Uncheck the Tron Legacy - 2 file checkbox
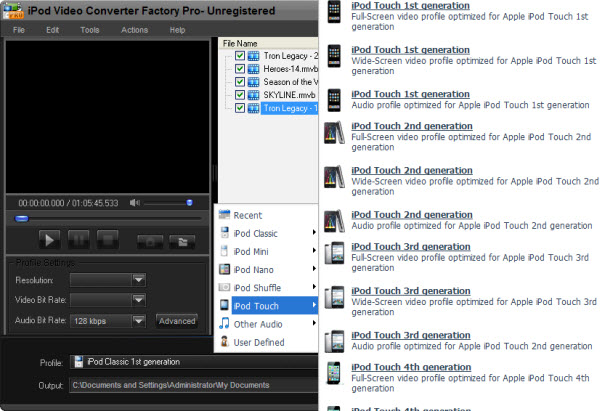This screenshot has height=411, width=600. [240, 56]
